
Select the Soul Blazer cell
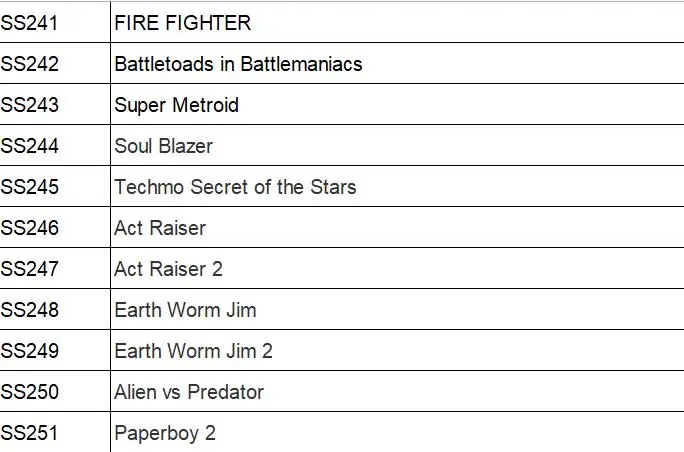pos(163,146)
